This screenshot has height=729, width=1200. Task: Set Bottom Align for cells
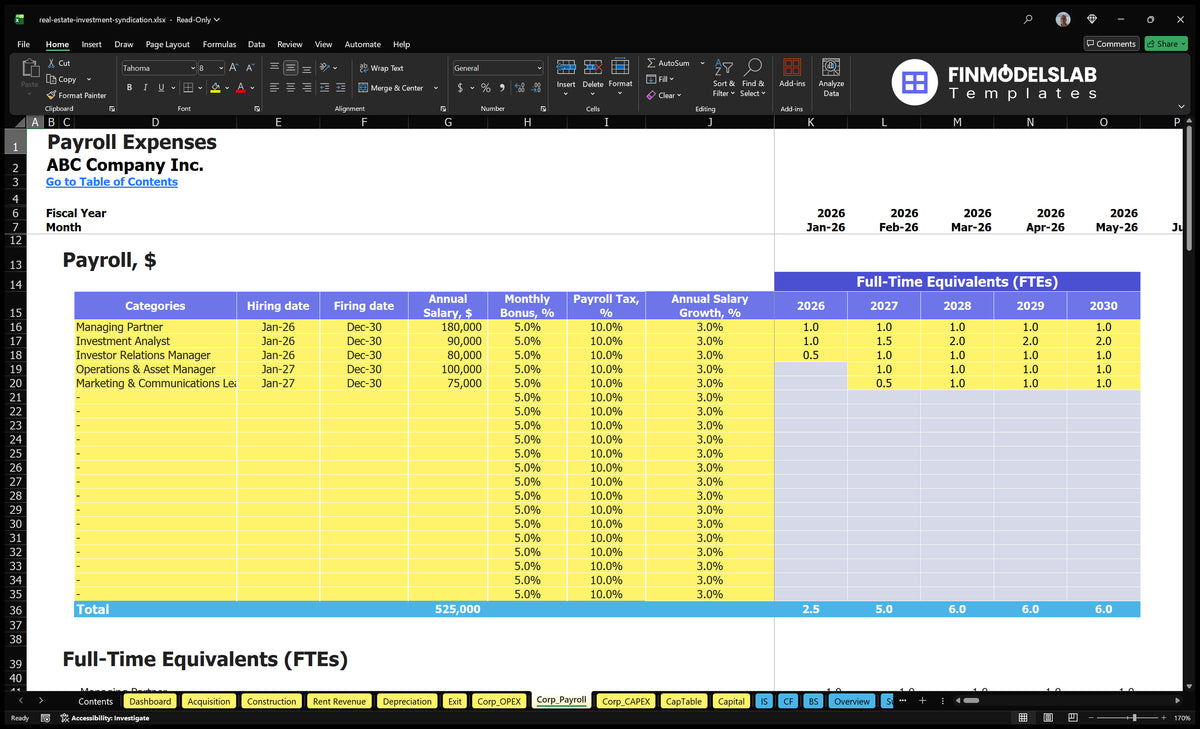(x=306, y=68)
